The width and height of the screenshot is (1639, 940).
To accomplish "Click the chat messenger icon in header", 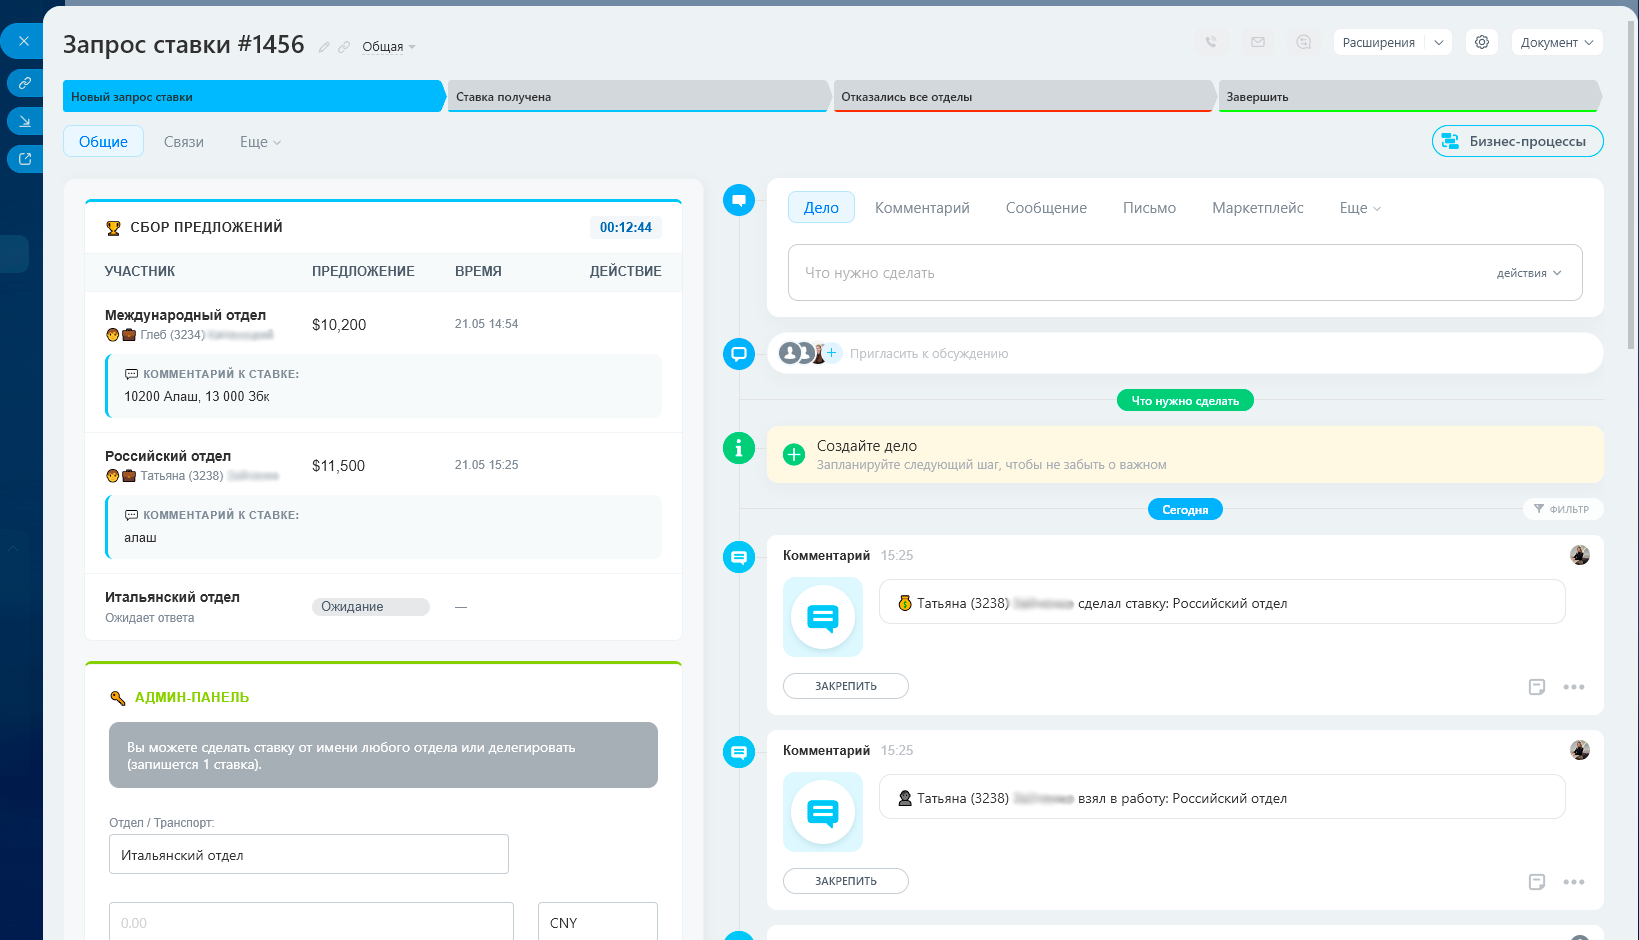I will (1304, 42).
